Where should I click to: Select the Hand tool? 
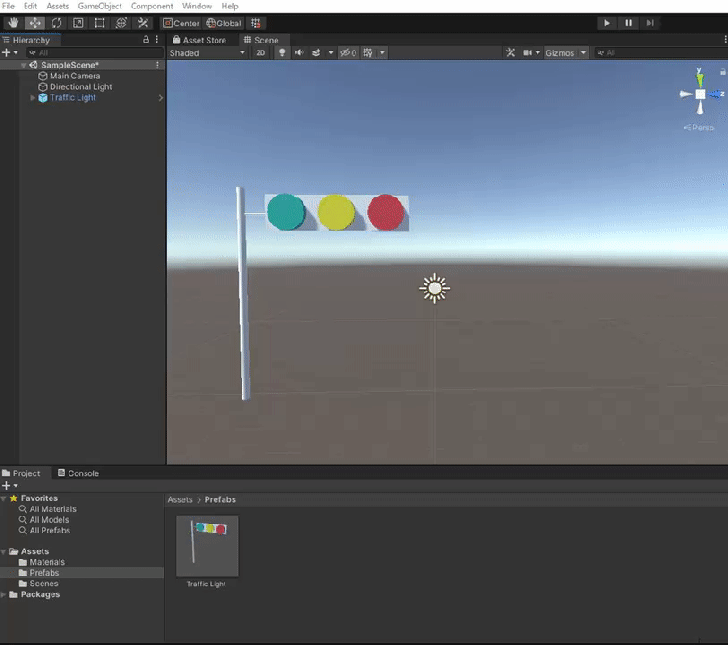click(x=13, y=23)
